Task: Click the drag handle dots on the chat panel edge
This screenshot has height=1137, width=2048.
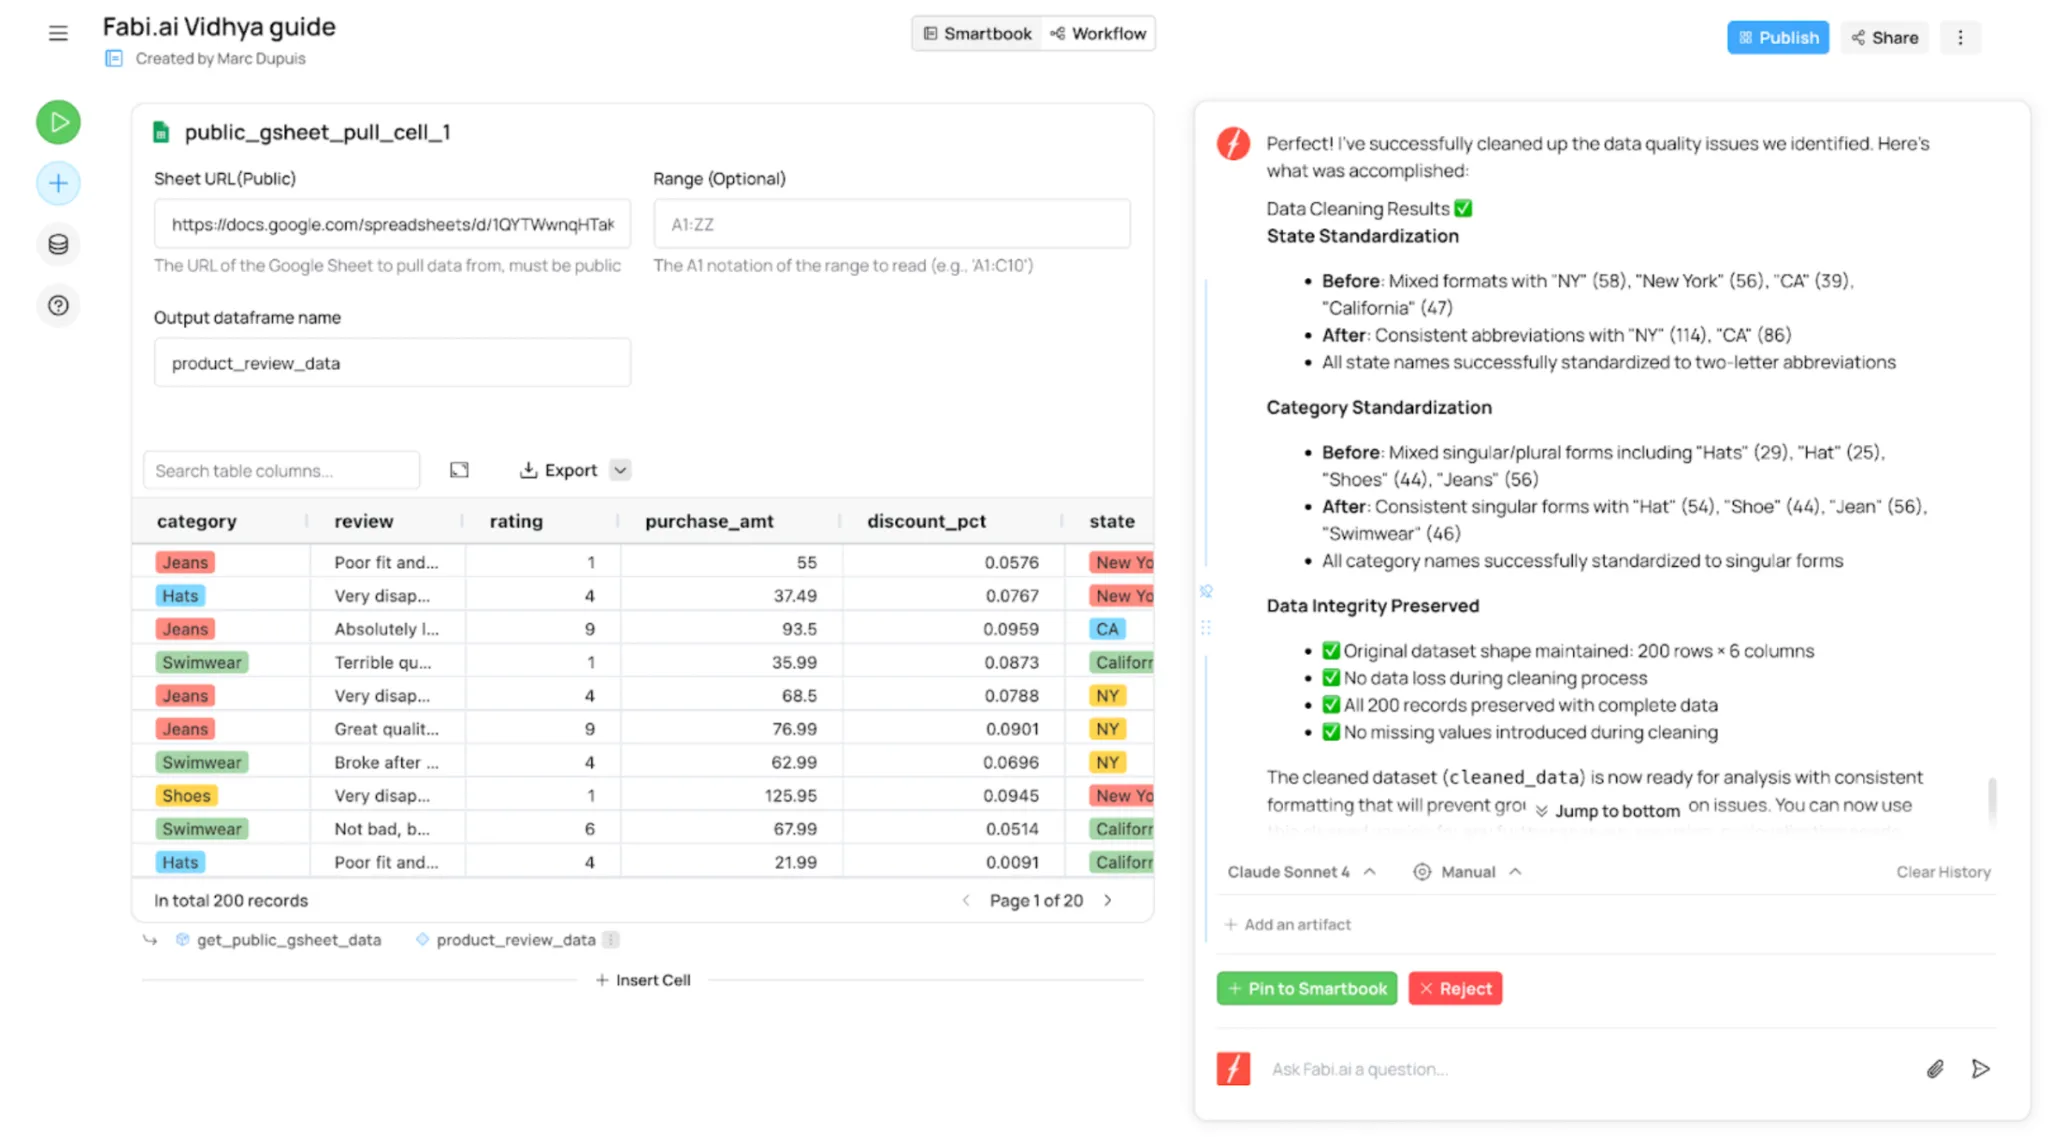Action: pos(1206,628)
